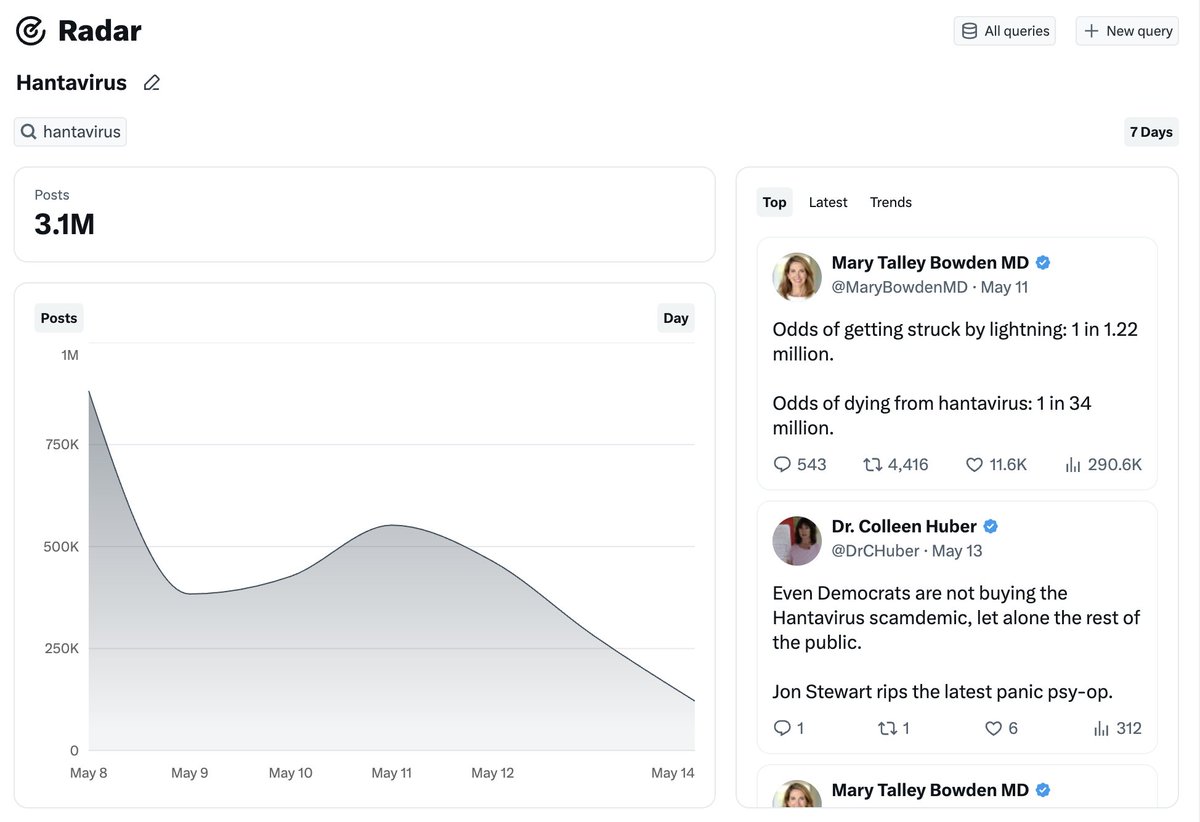
Task: Click the May 13 post date
Action: [957, 551]
